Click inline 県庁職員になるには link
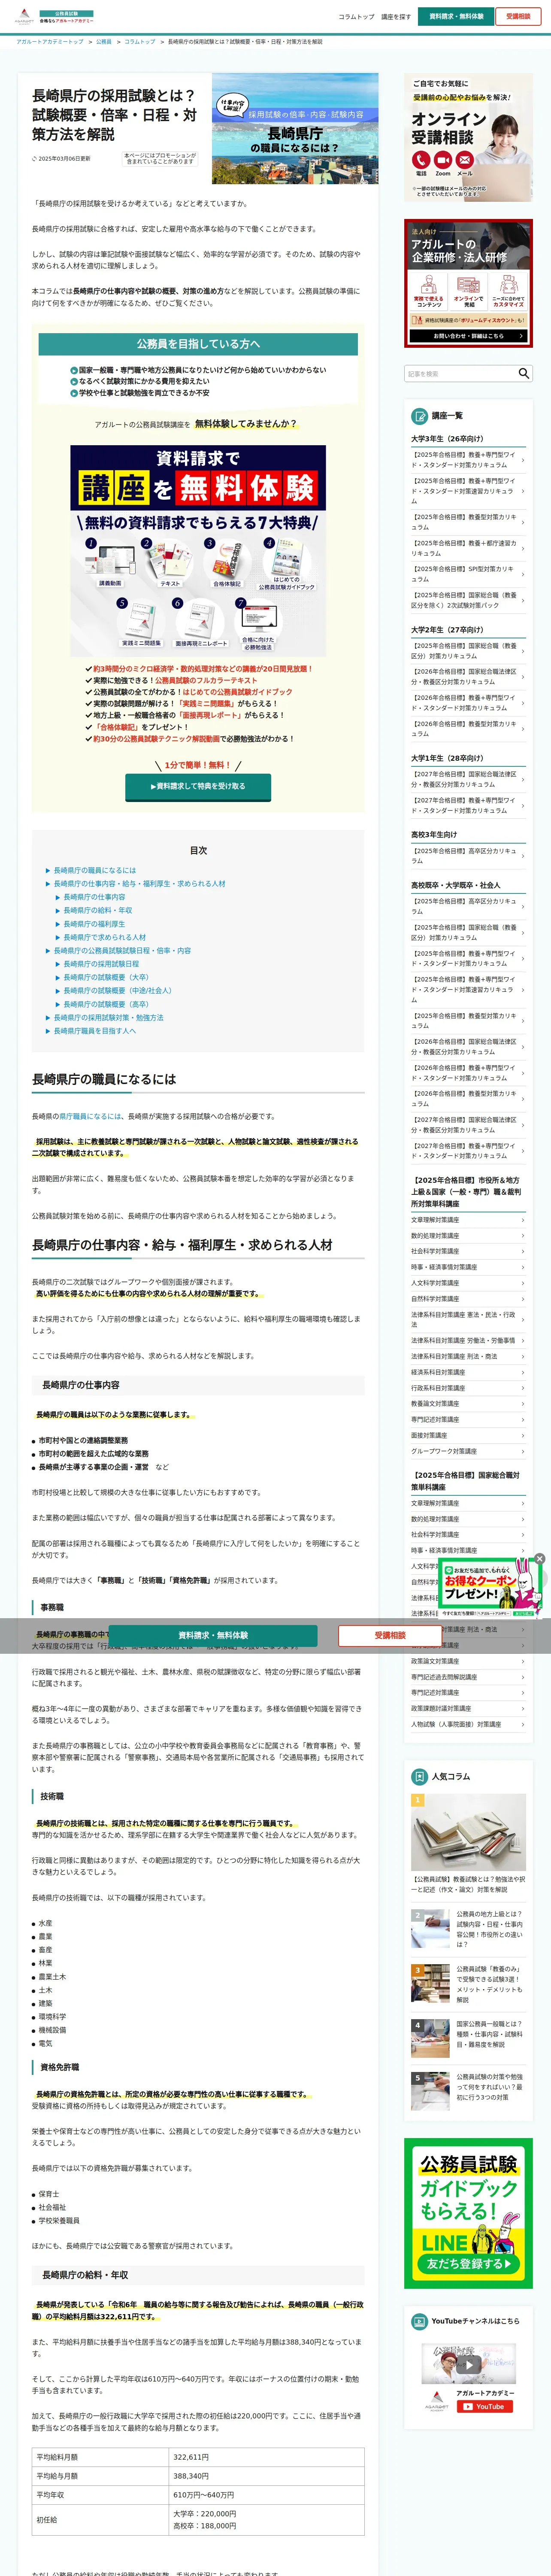551x2576 pixels. click(90, 1116)
